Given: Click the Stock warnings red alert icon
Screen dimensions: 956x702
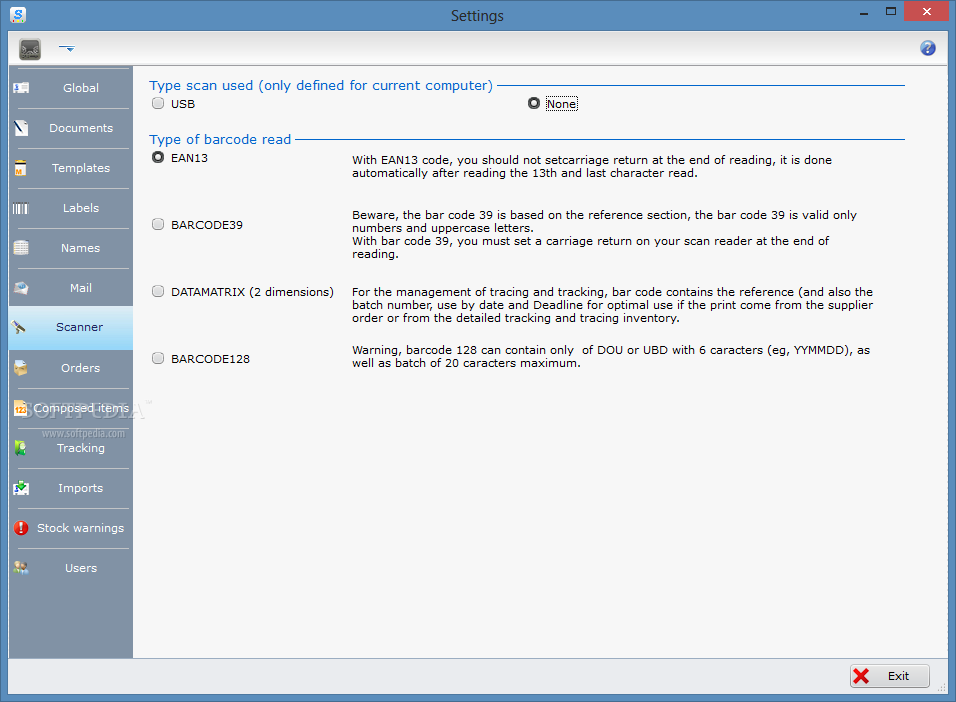Looking at the screenshot, I should pos(21,528).
